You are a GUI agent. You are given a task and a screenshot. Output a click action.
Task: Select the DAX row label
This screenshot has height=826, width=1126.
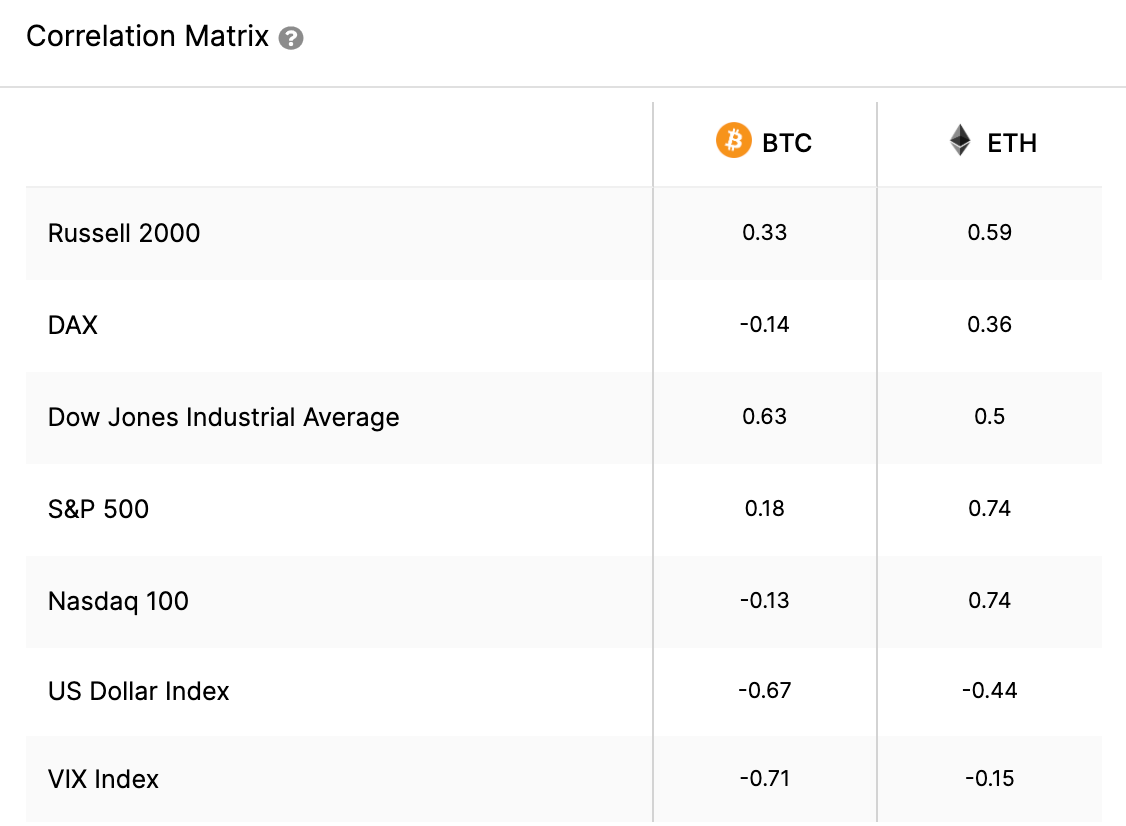73,325
